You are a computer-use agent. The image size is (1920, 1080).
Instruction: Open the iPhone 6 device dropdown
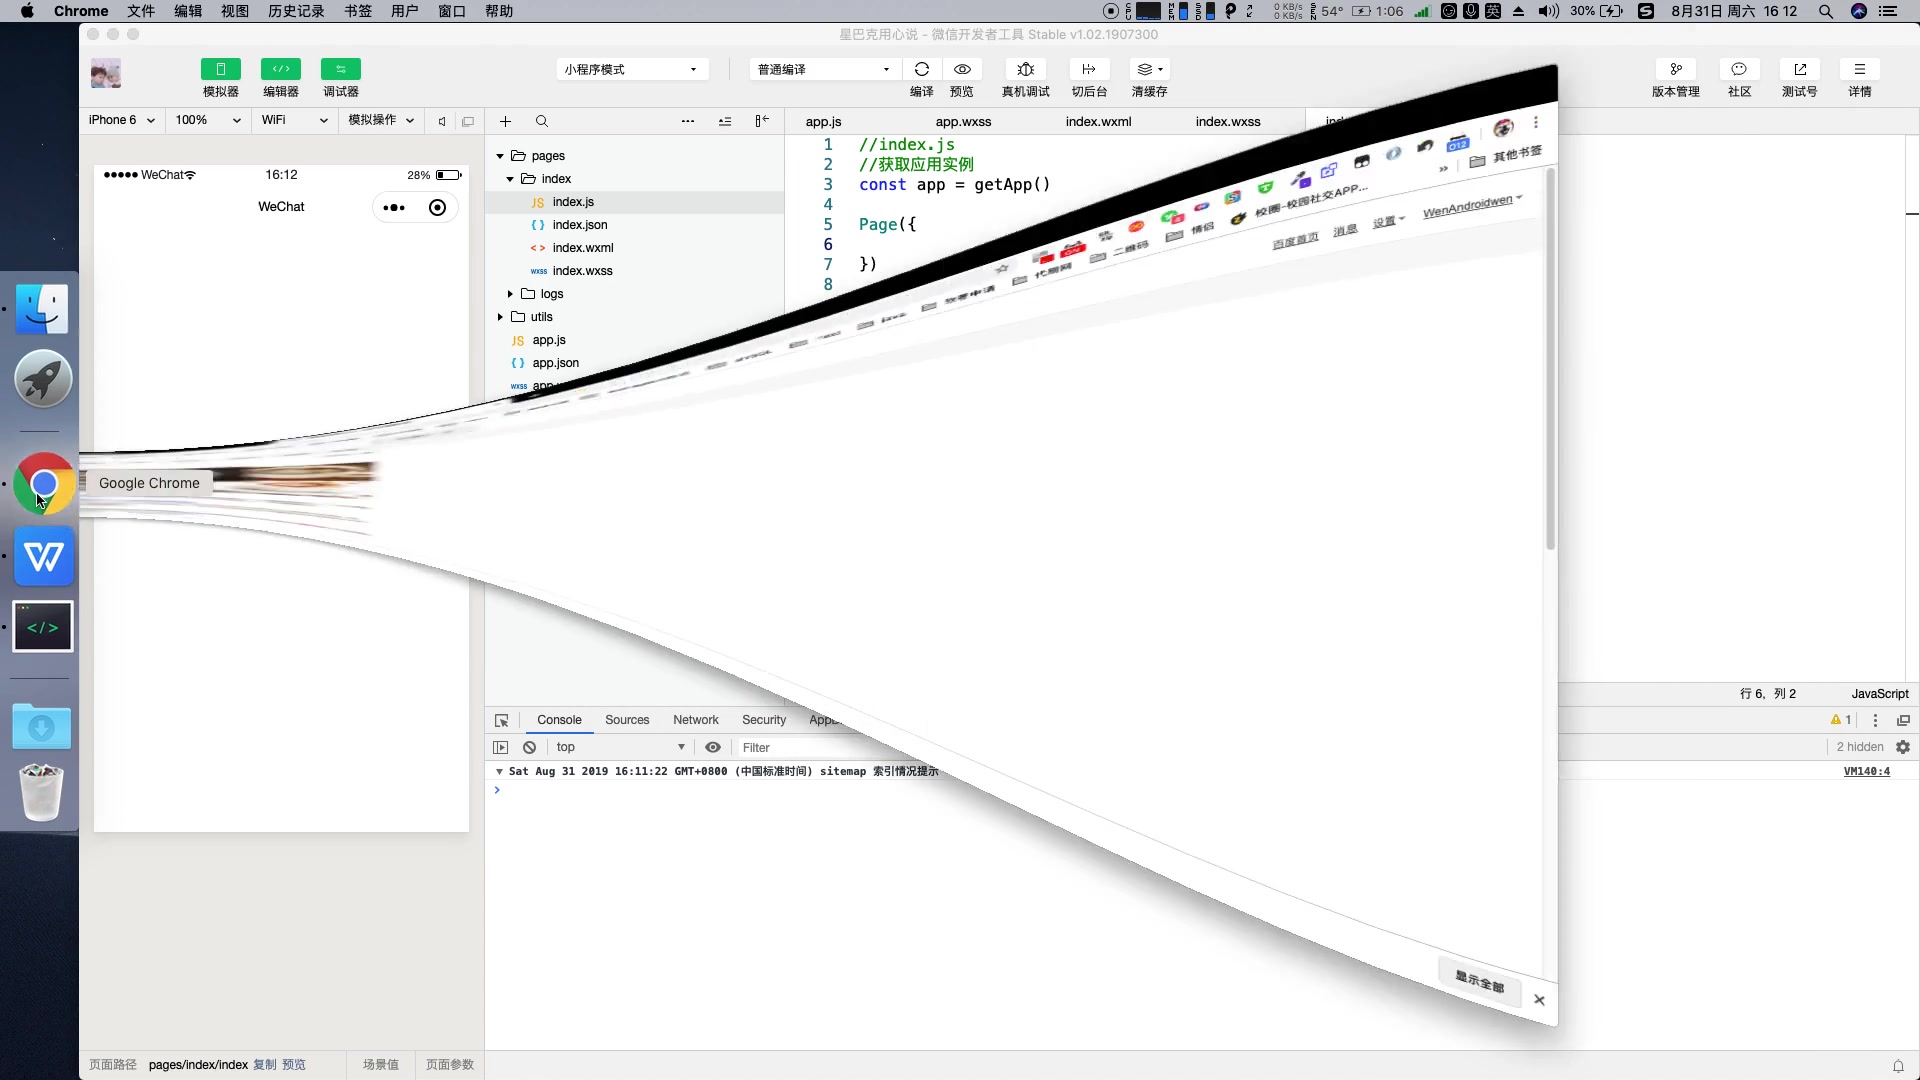(121, 120)
